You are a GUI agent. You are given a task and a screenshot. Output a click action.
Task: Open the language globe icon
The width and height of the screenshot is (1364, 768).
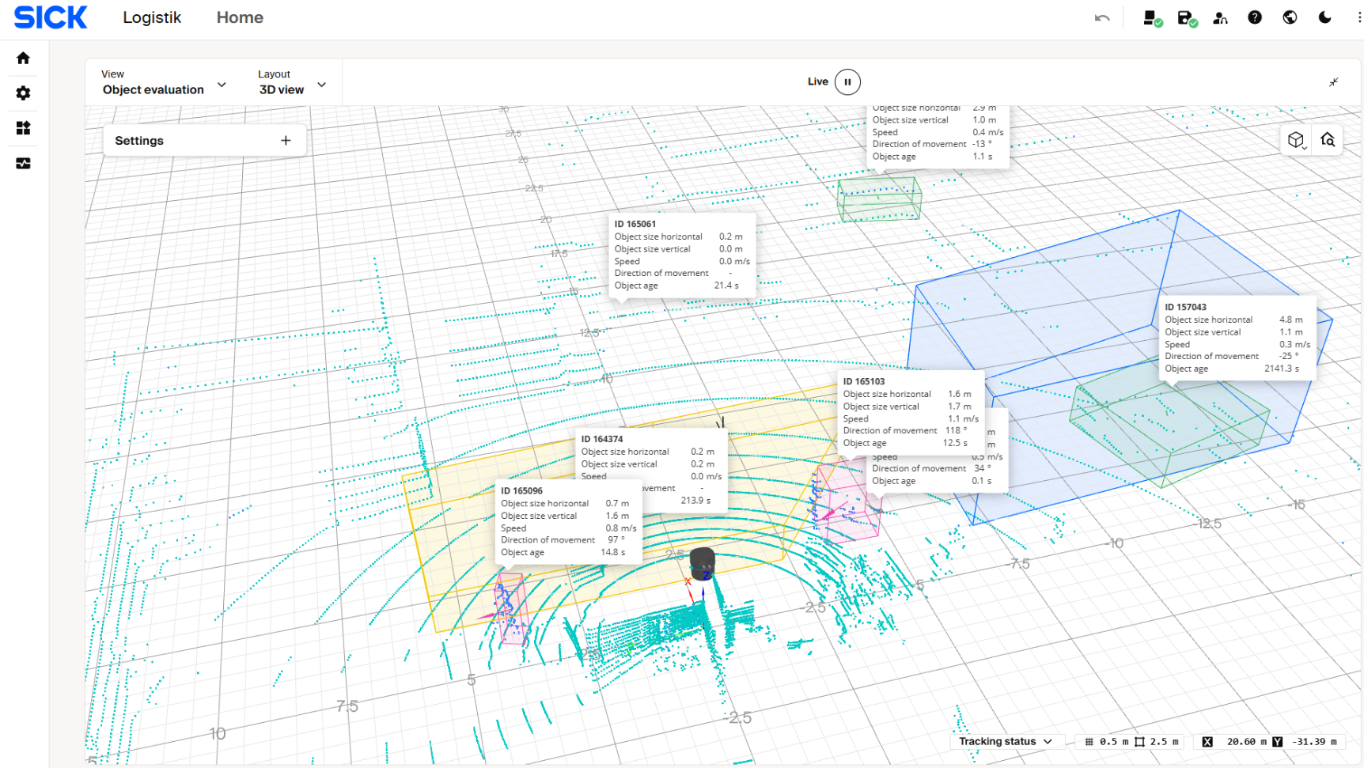click(1290, 18)
